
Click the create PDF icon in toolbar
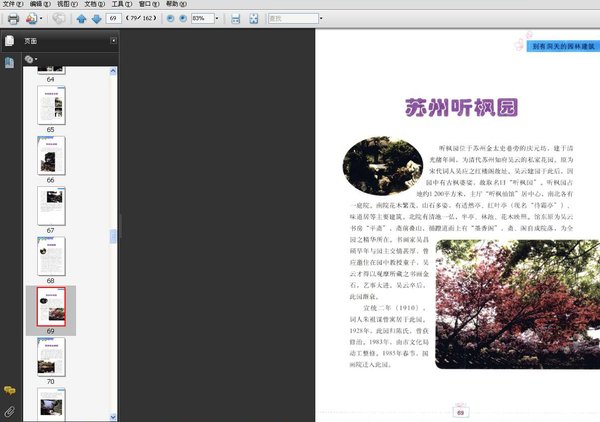point(31,18)
